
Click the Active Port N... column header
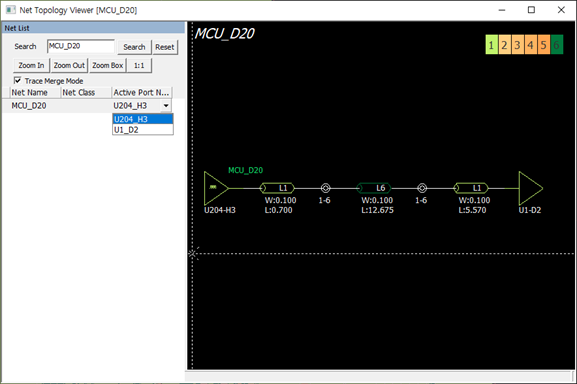point(141,93)
